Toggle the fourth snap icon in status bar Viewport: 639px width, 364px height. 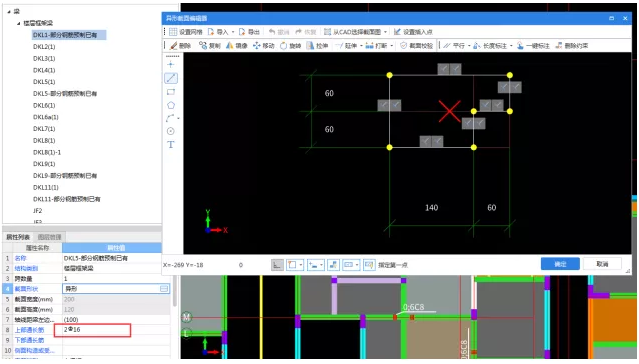tap(333, 265)
